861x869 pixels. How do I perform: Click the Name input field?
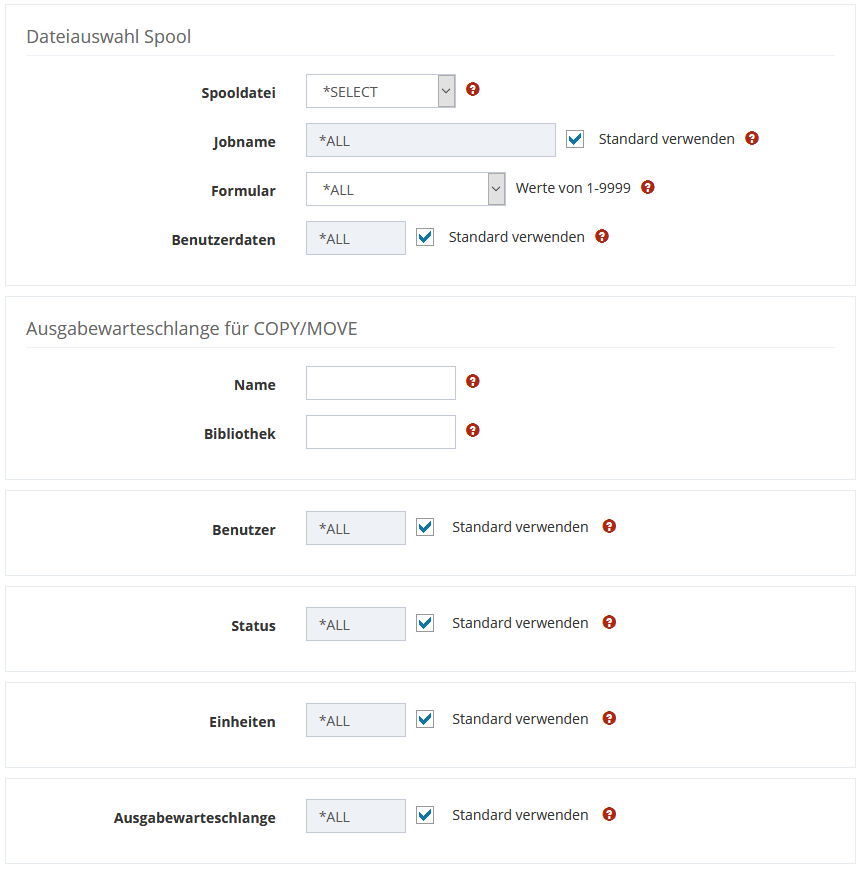[381, 383]
